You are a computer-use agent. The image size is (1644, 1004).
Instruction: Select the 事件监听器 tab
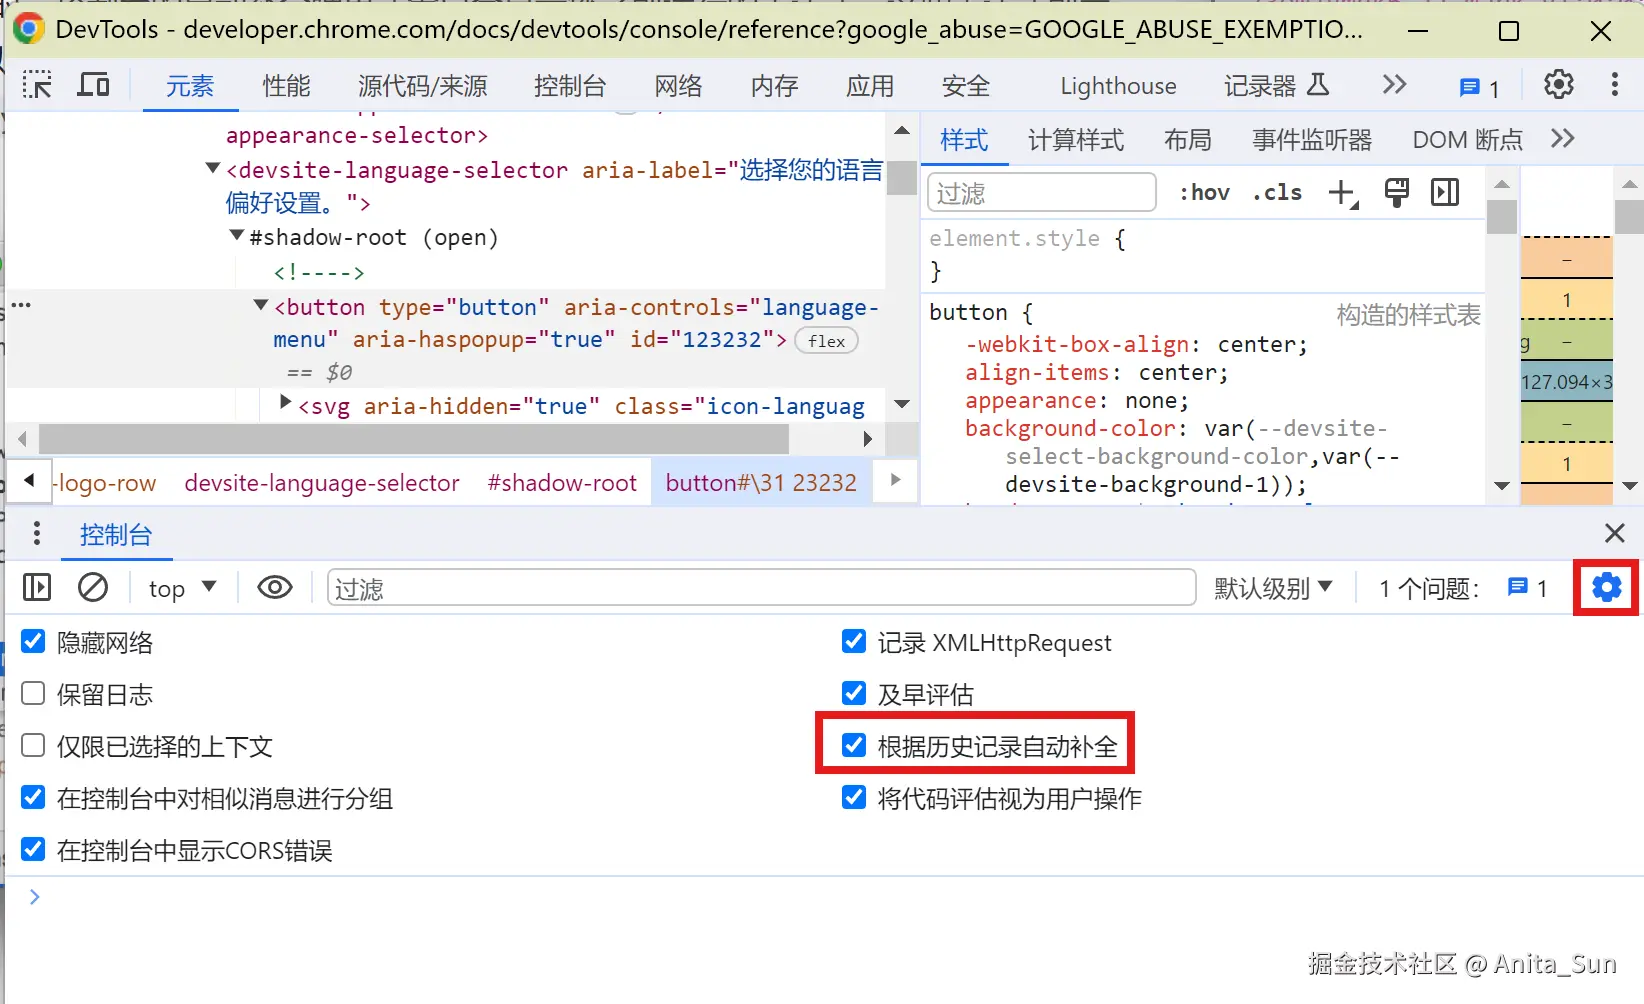(x=1312, y=140)
